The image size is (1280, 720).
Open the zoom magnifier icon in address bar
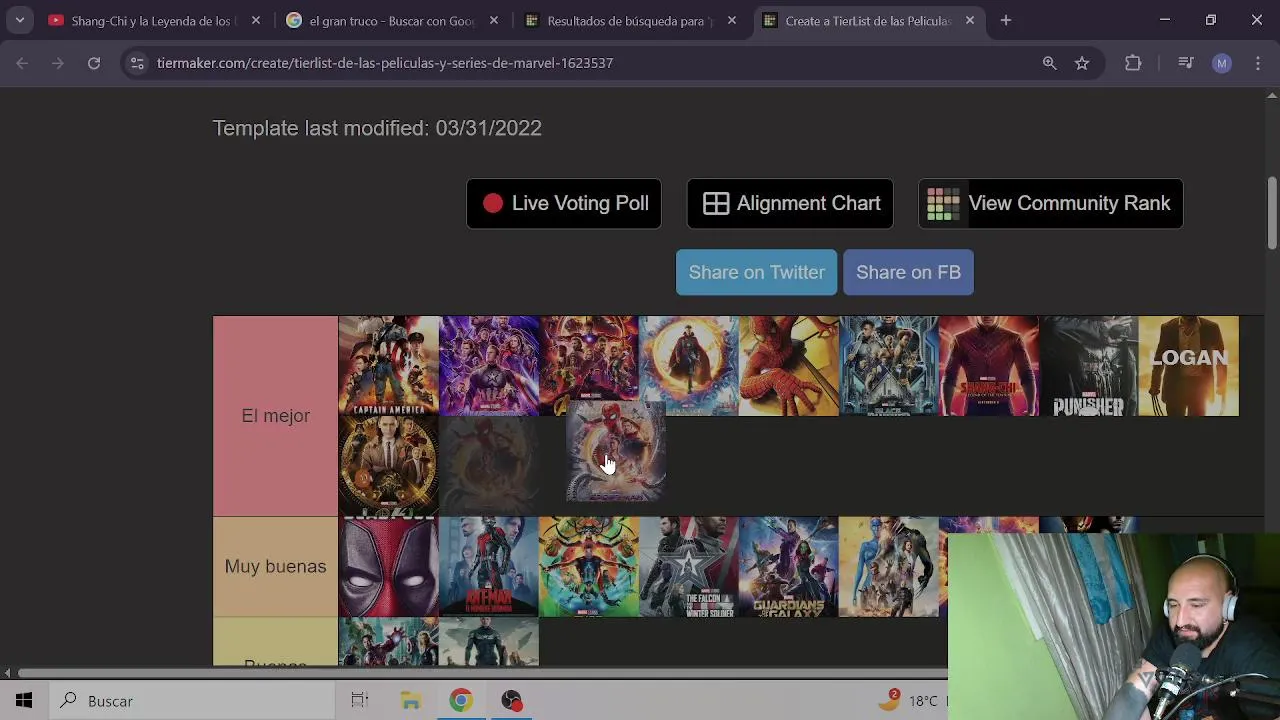click(x=1049, y=63)
